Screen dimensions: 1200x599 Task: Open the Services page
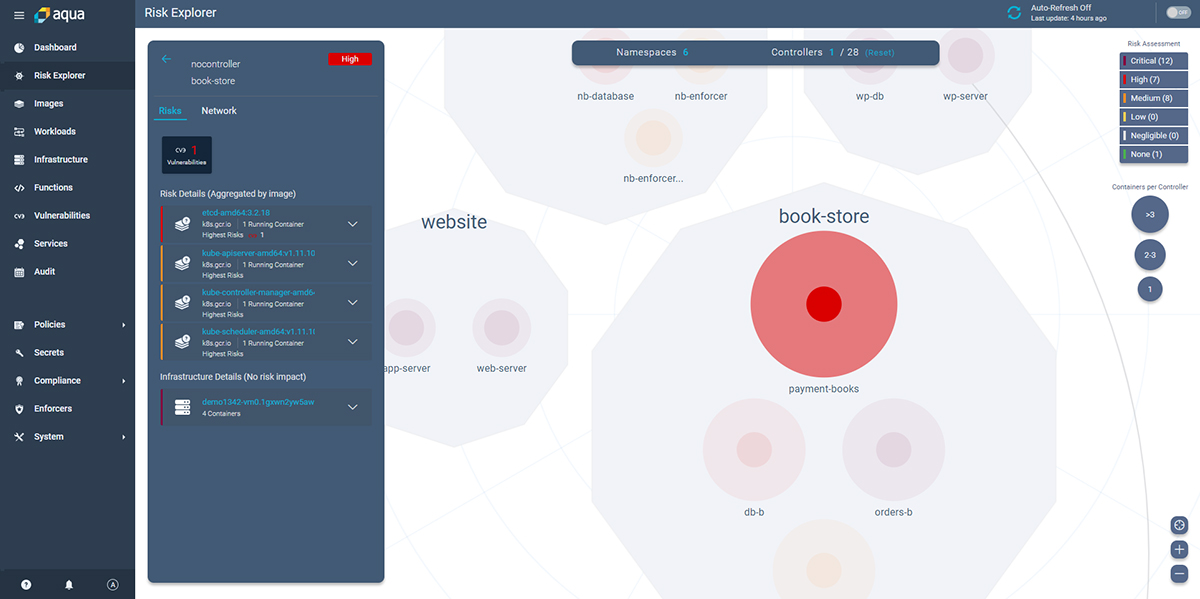click(x=51, y=243)
